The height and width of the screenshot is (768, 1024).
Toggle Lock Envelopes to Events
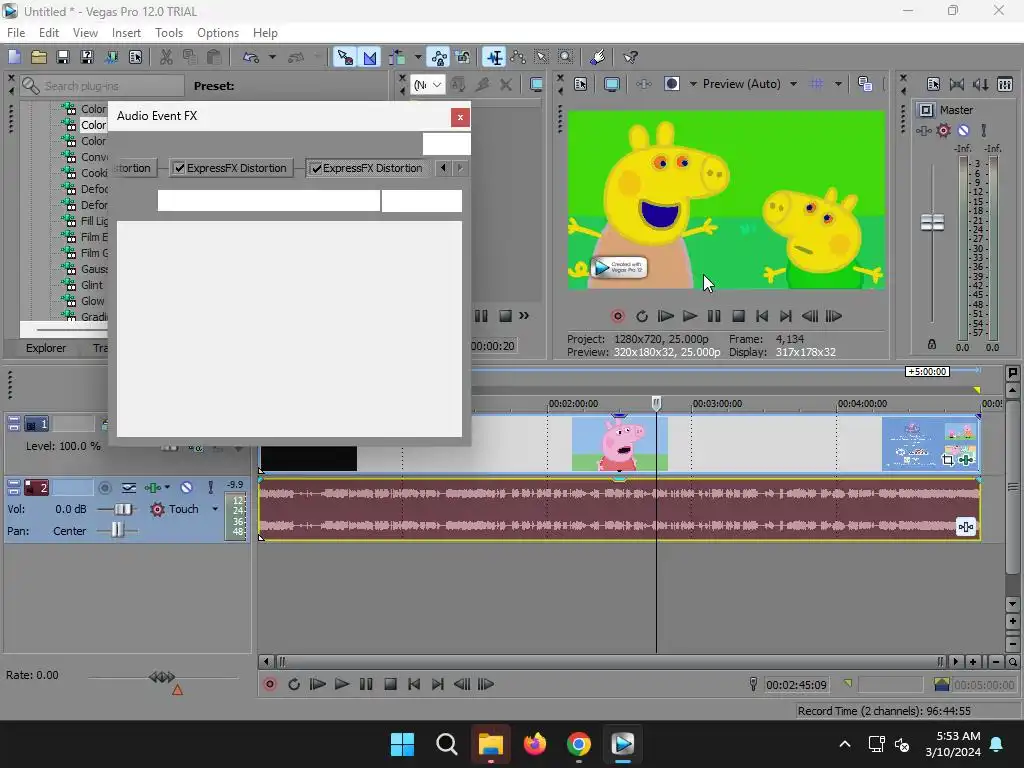[439, 57]
